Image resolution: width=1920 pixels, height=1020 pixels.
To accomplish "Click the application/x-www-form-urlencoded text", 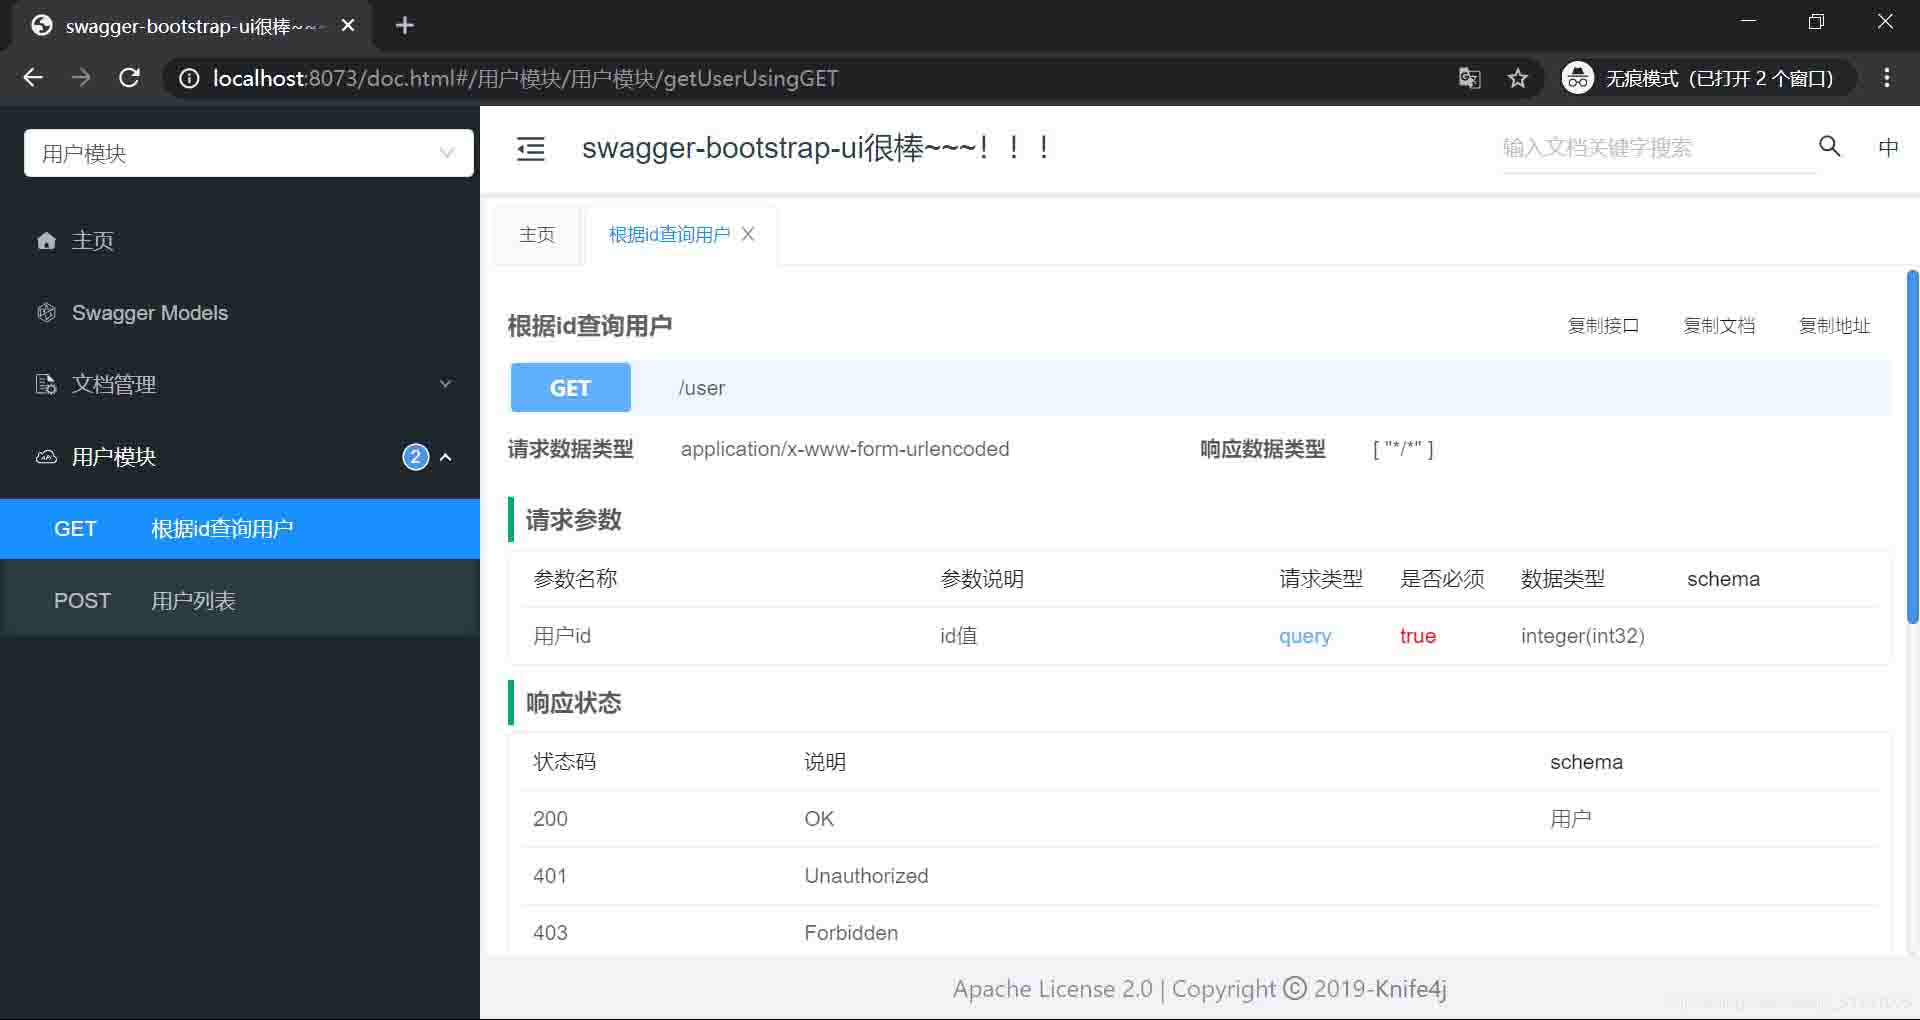I will coord(845,449).
